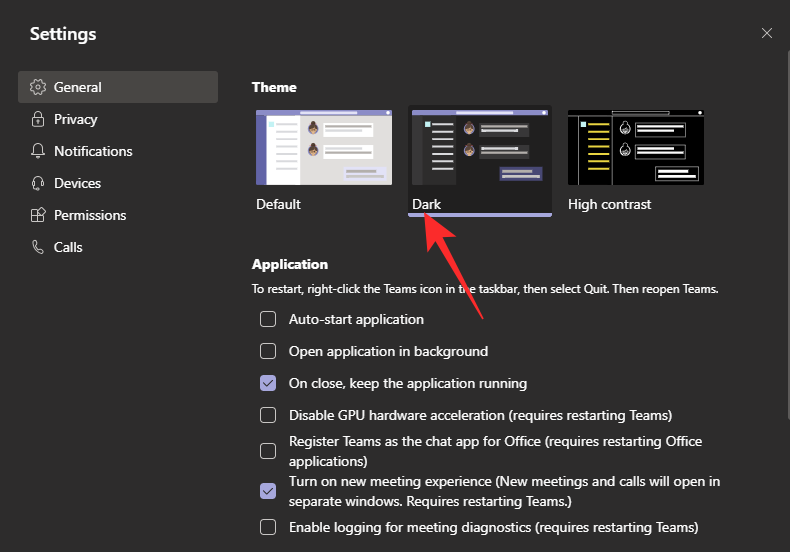This screenshot has width=790, height=552.
Task: Go to the Calls settings section
Action: 68,247
